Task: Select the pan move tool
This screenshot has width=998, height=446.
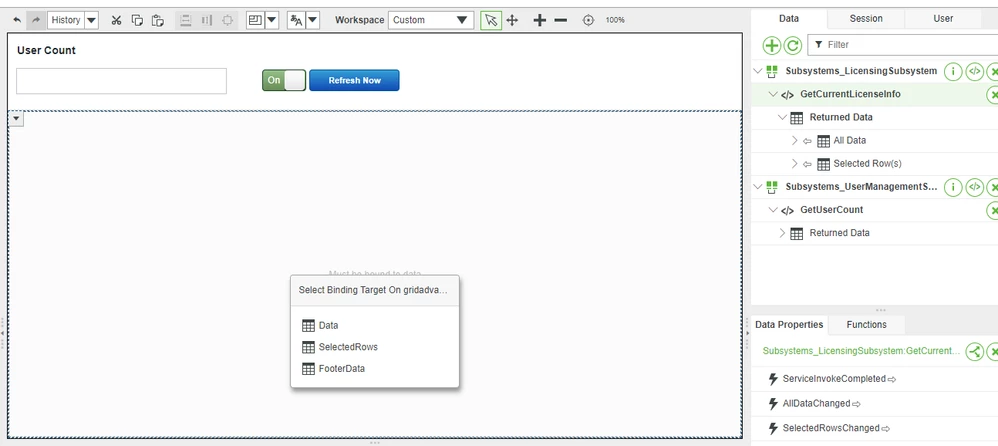Action: (x=512, y=20)
